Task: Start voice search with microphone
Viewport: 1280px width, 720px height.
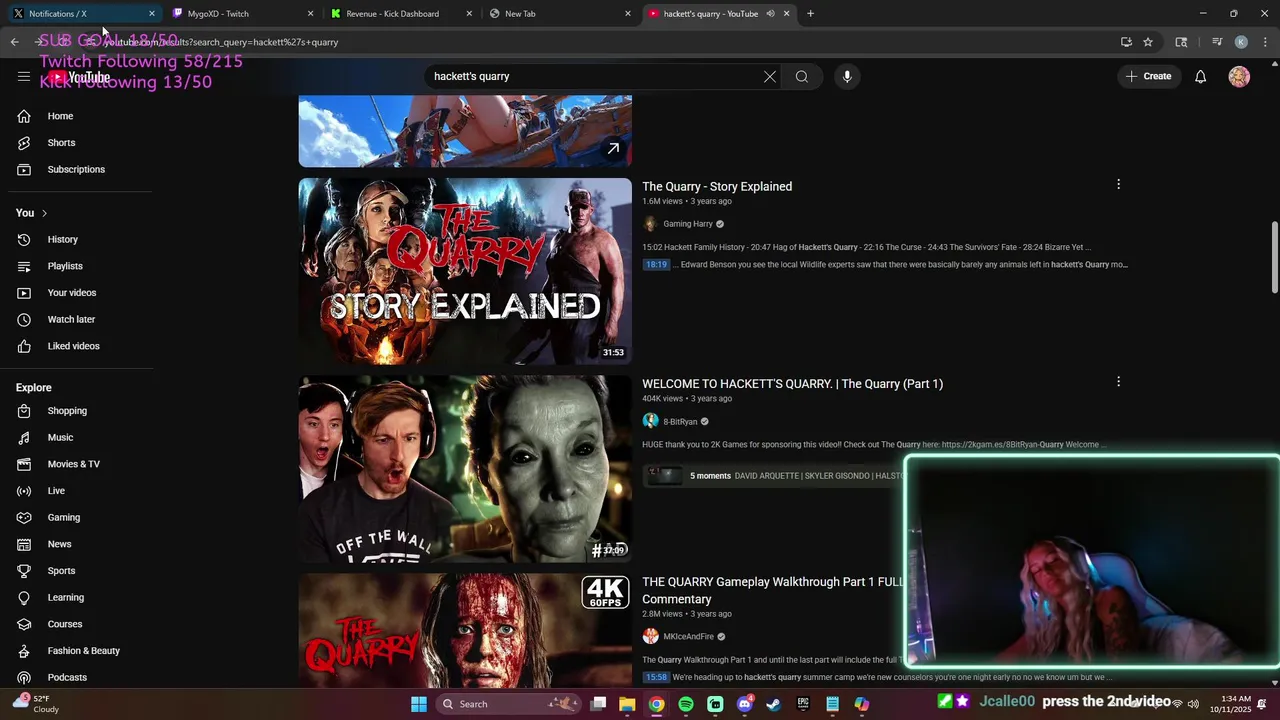Action: tap(847, 77)
